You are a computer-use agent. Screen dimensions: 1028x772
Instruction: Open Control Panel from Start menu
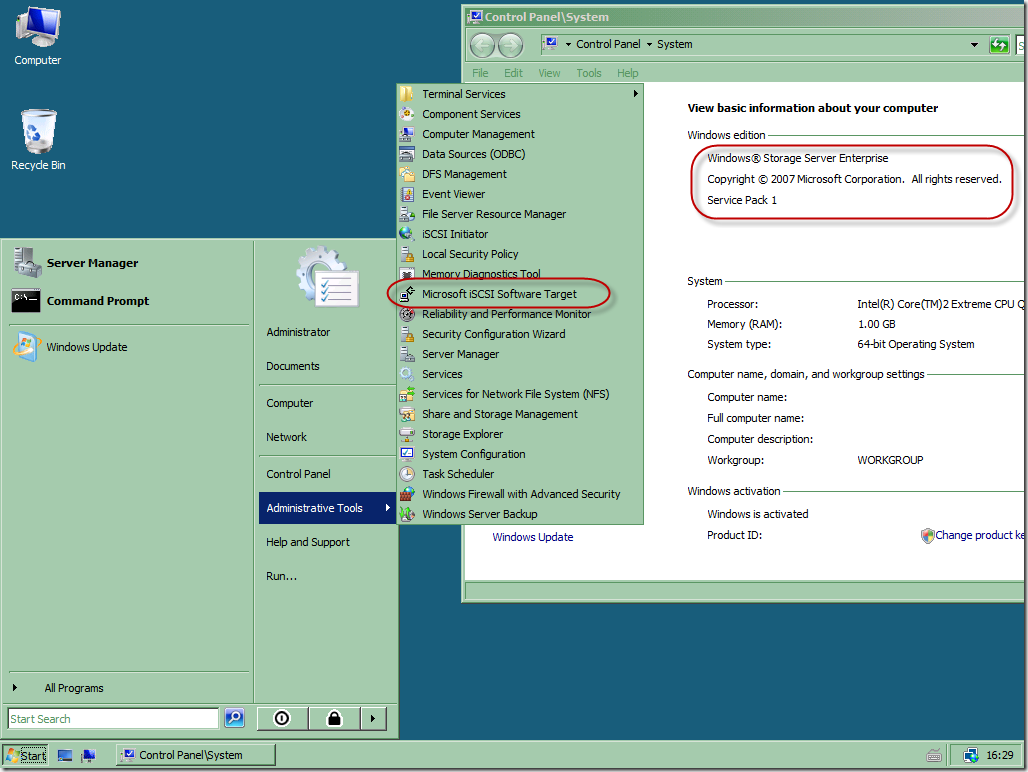point(298,474)
